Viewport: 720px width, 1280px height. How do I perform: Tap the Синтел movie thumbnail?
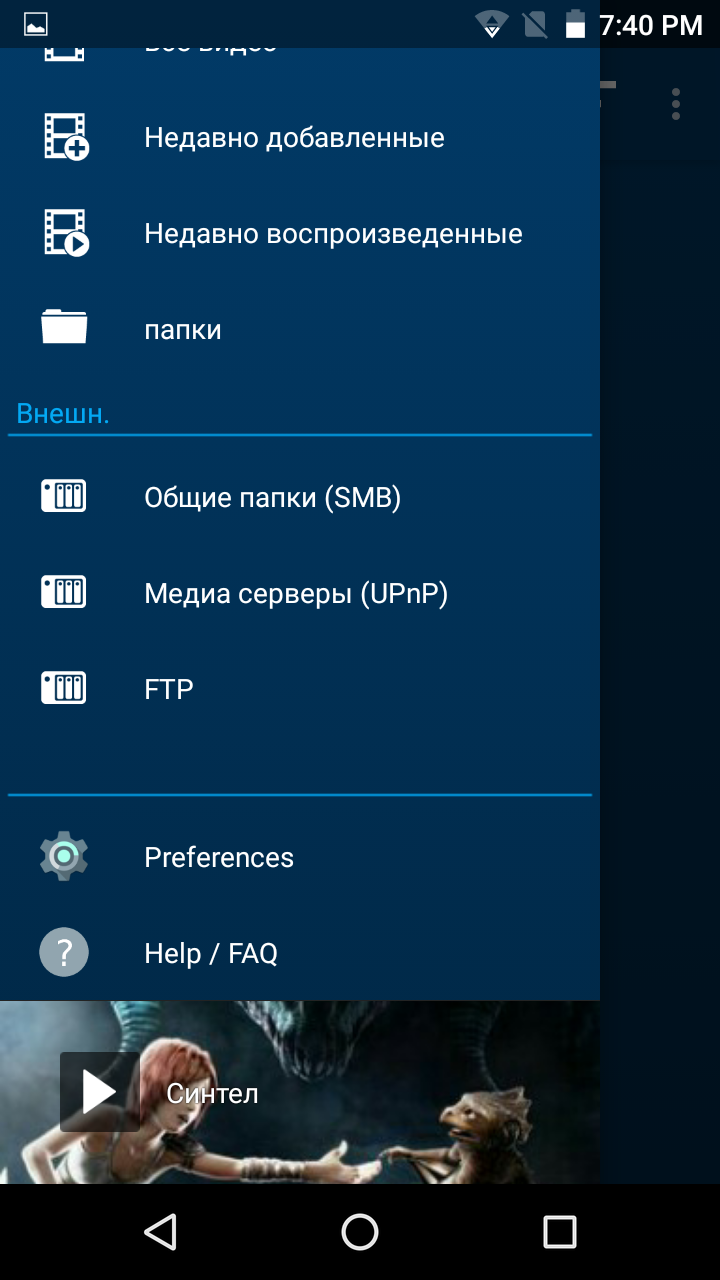coord(300,1092)
